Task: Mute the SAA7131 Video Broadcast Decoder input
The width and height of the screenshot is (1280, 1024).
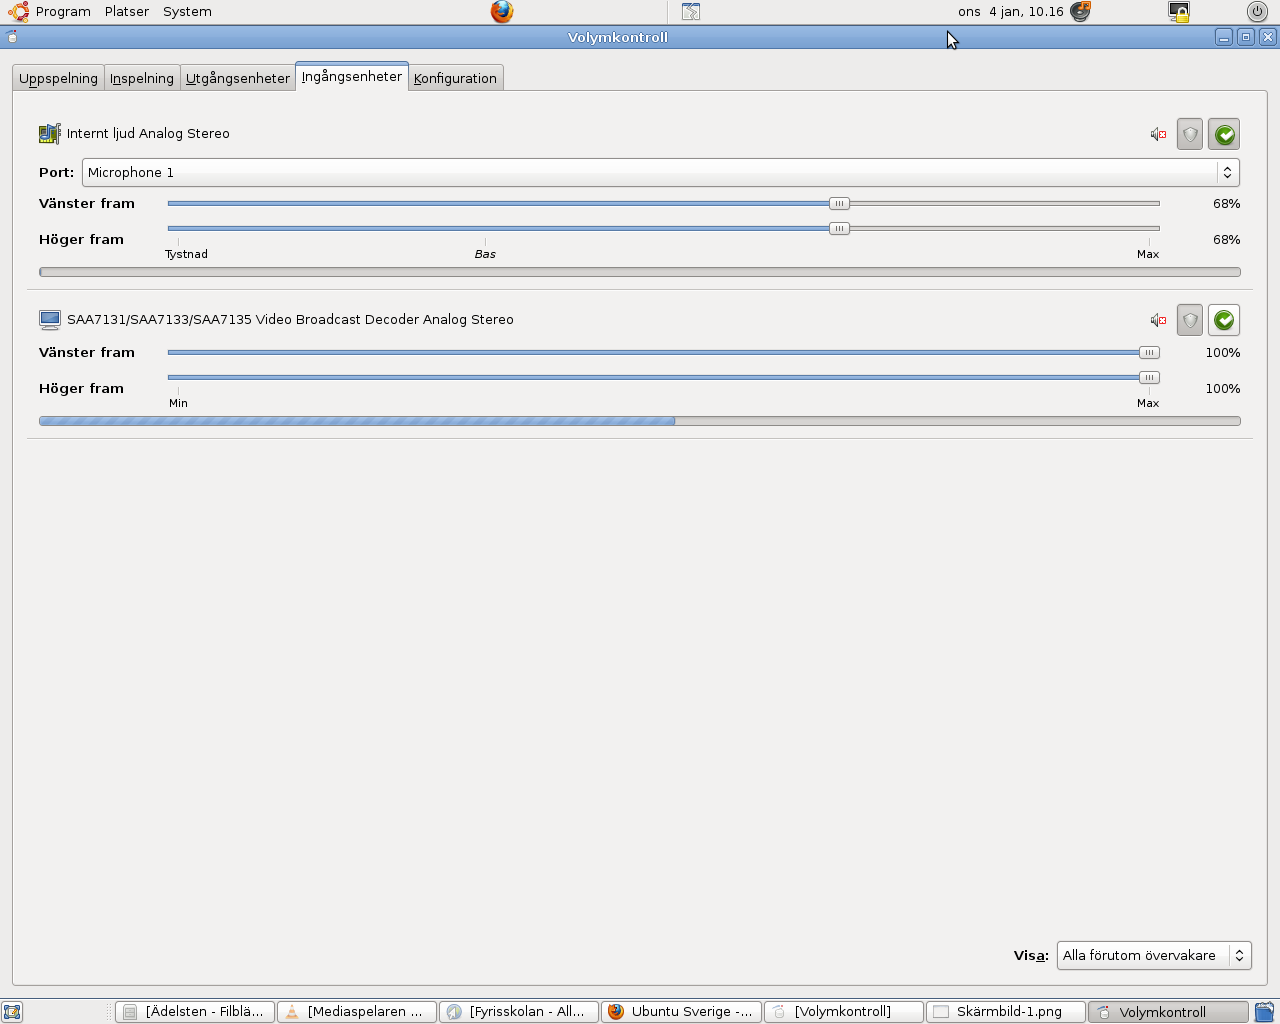Action: [x=1158, y=320]
